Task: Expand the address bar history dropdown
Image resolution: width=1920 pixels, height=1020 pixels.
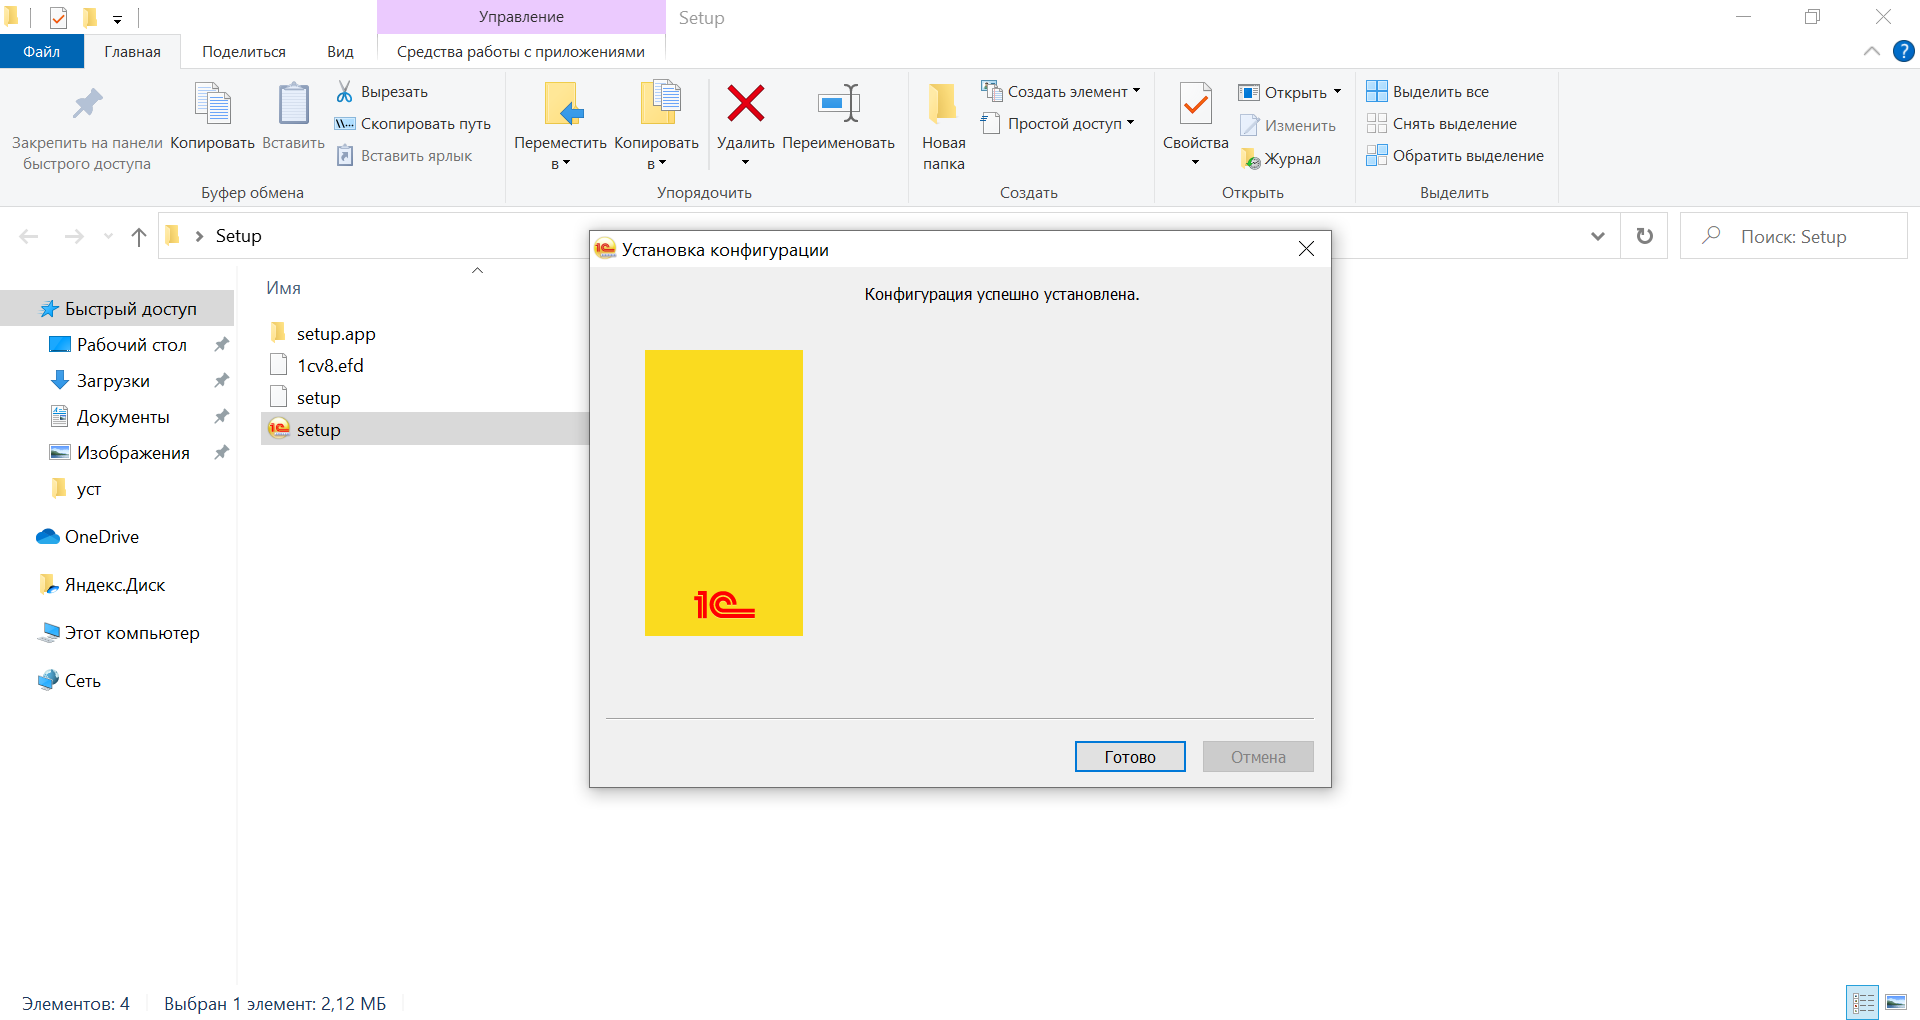Action: (1597, 236)
